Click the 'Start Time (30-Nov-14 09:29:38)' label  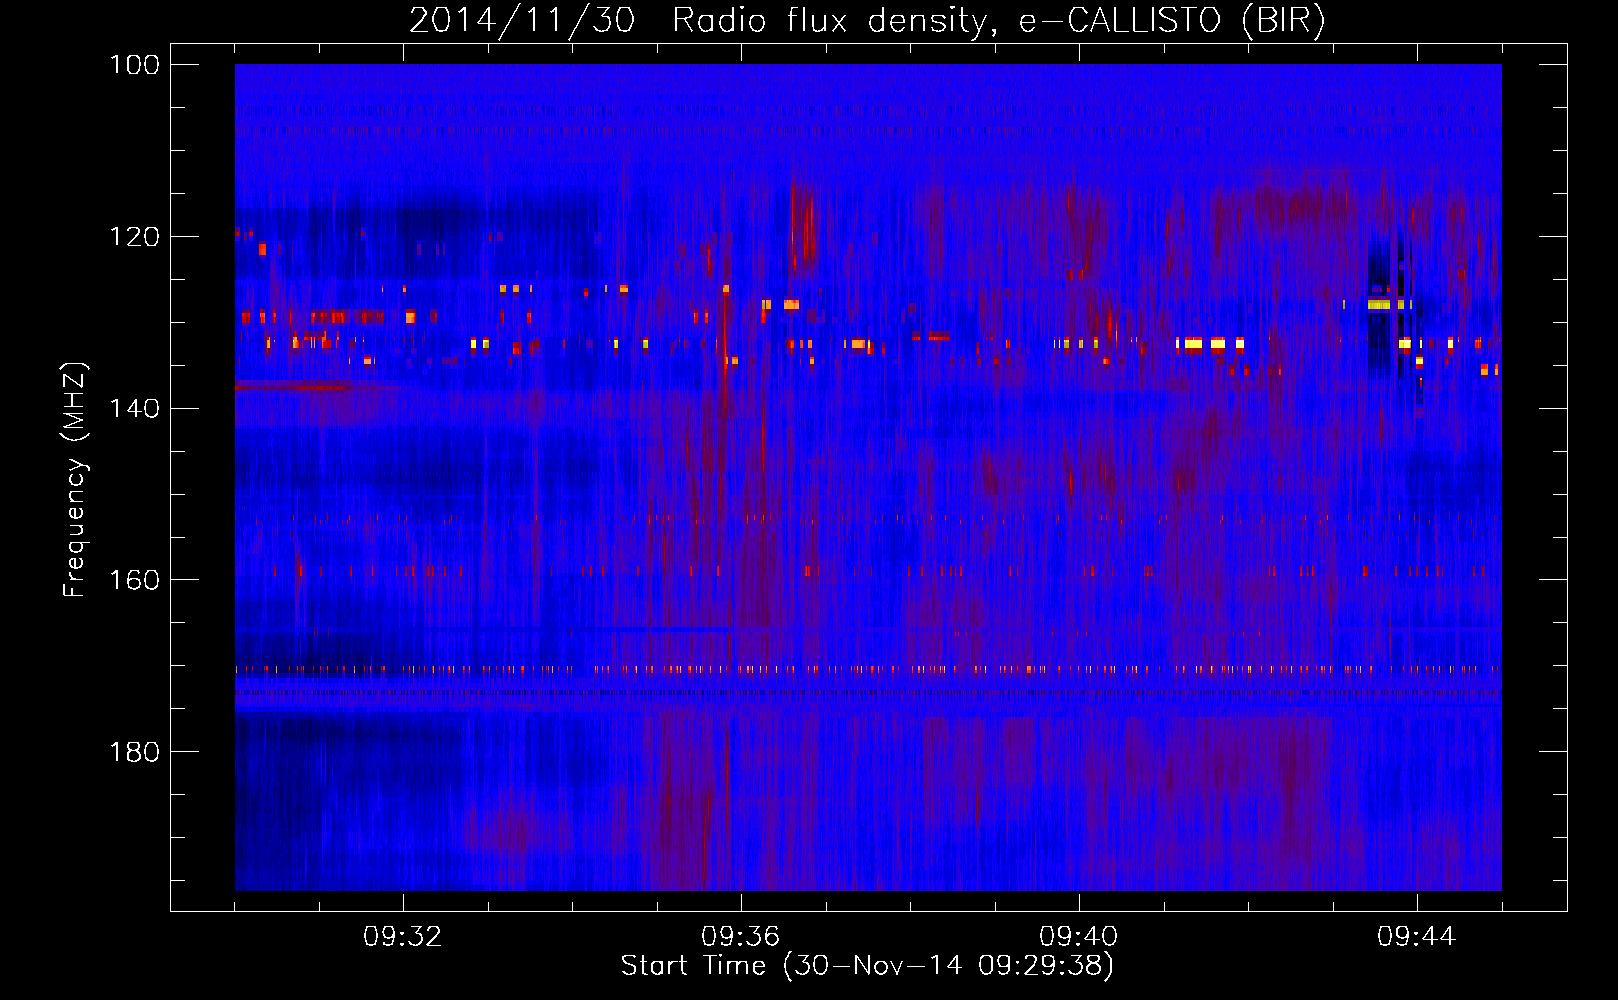(867, 966)
